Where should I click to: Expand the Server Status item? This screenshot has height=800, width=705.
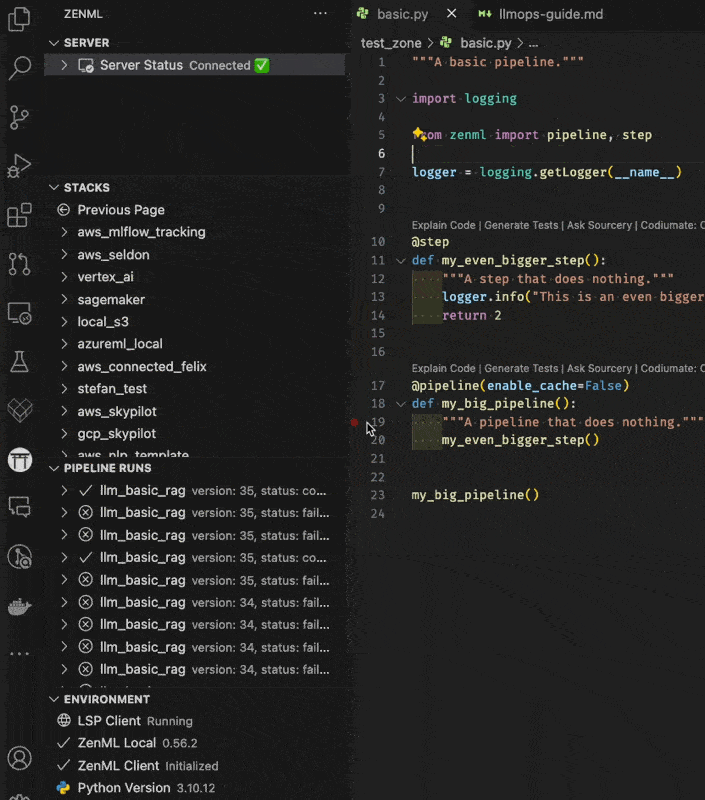(x=65, y=65)
